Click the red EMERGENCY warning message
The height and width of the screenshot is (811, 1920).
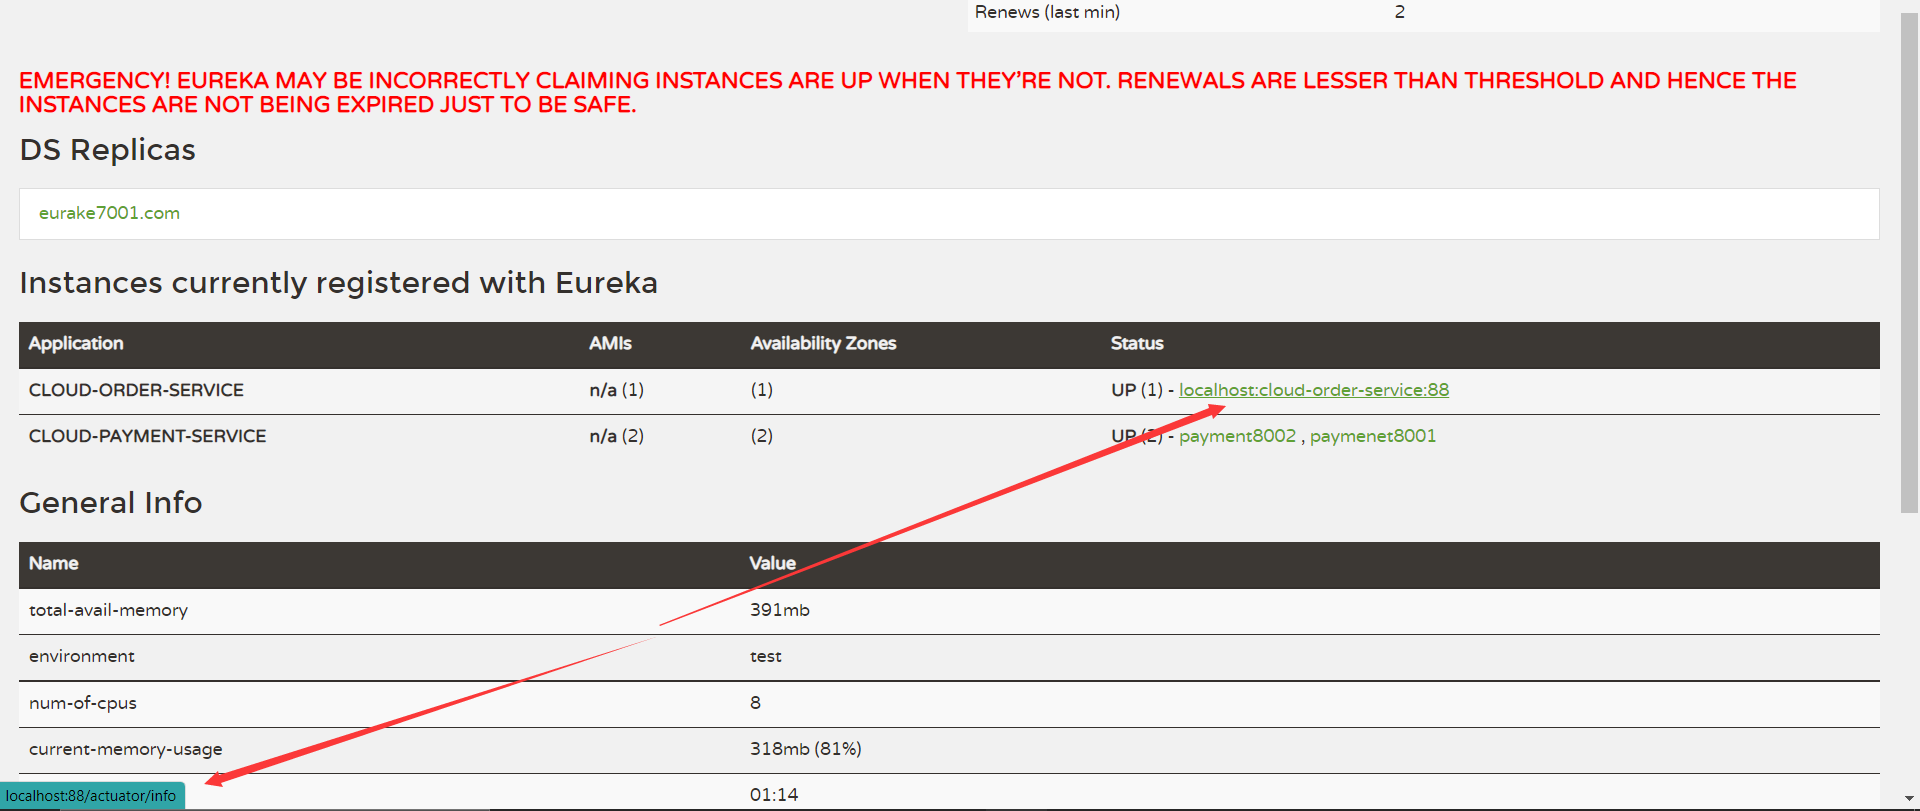tap(908, 92)
